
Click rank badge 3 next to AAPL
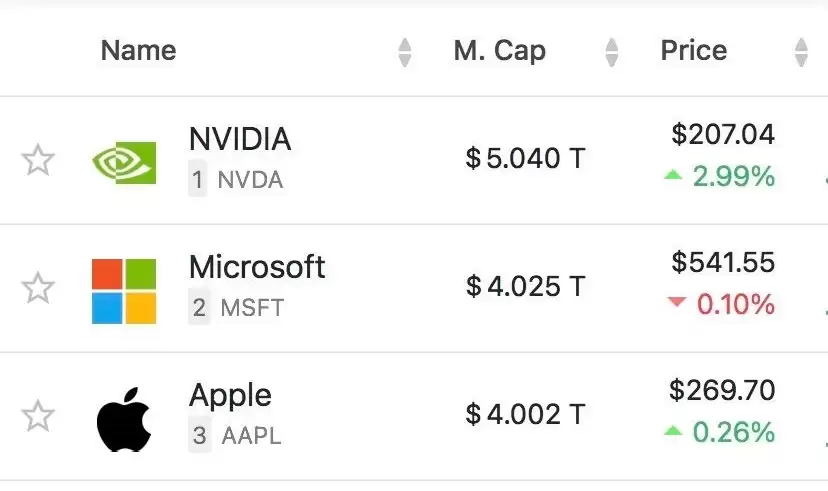pyautogui.click(x=199, y=436)
